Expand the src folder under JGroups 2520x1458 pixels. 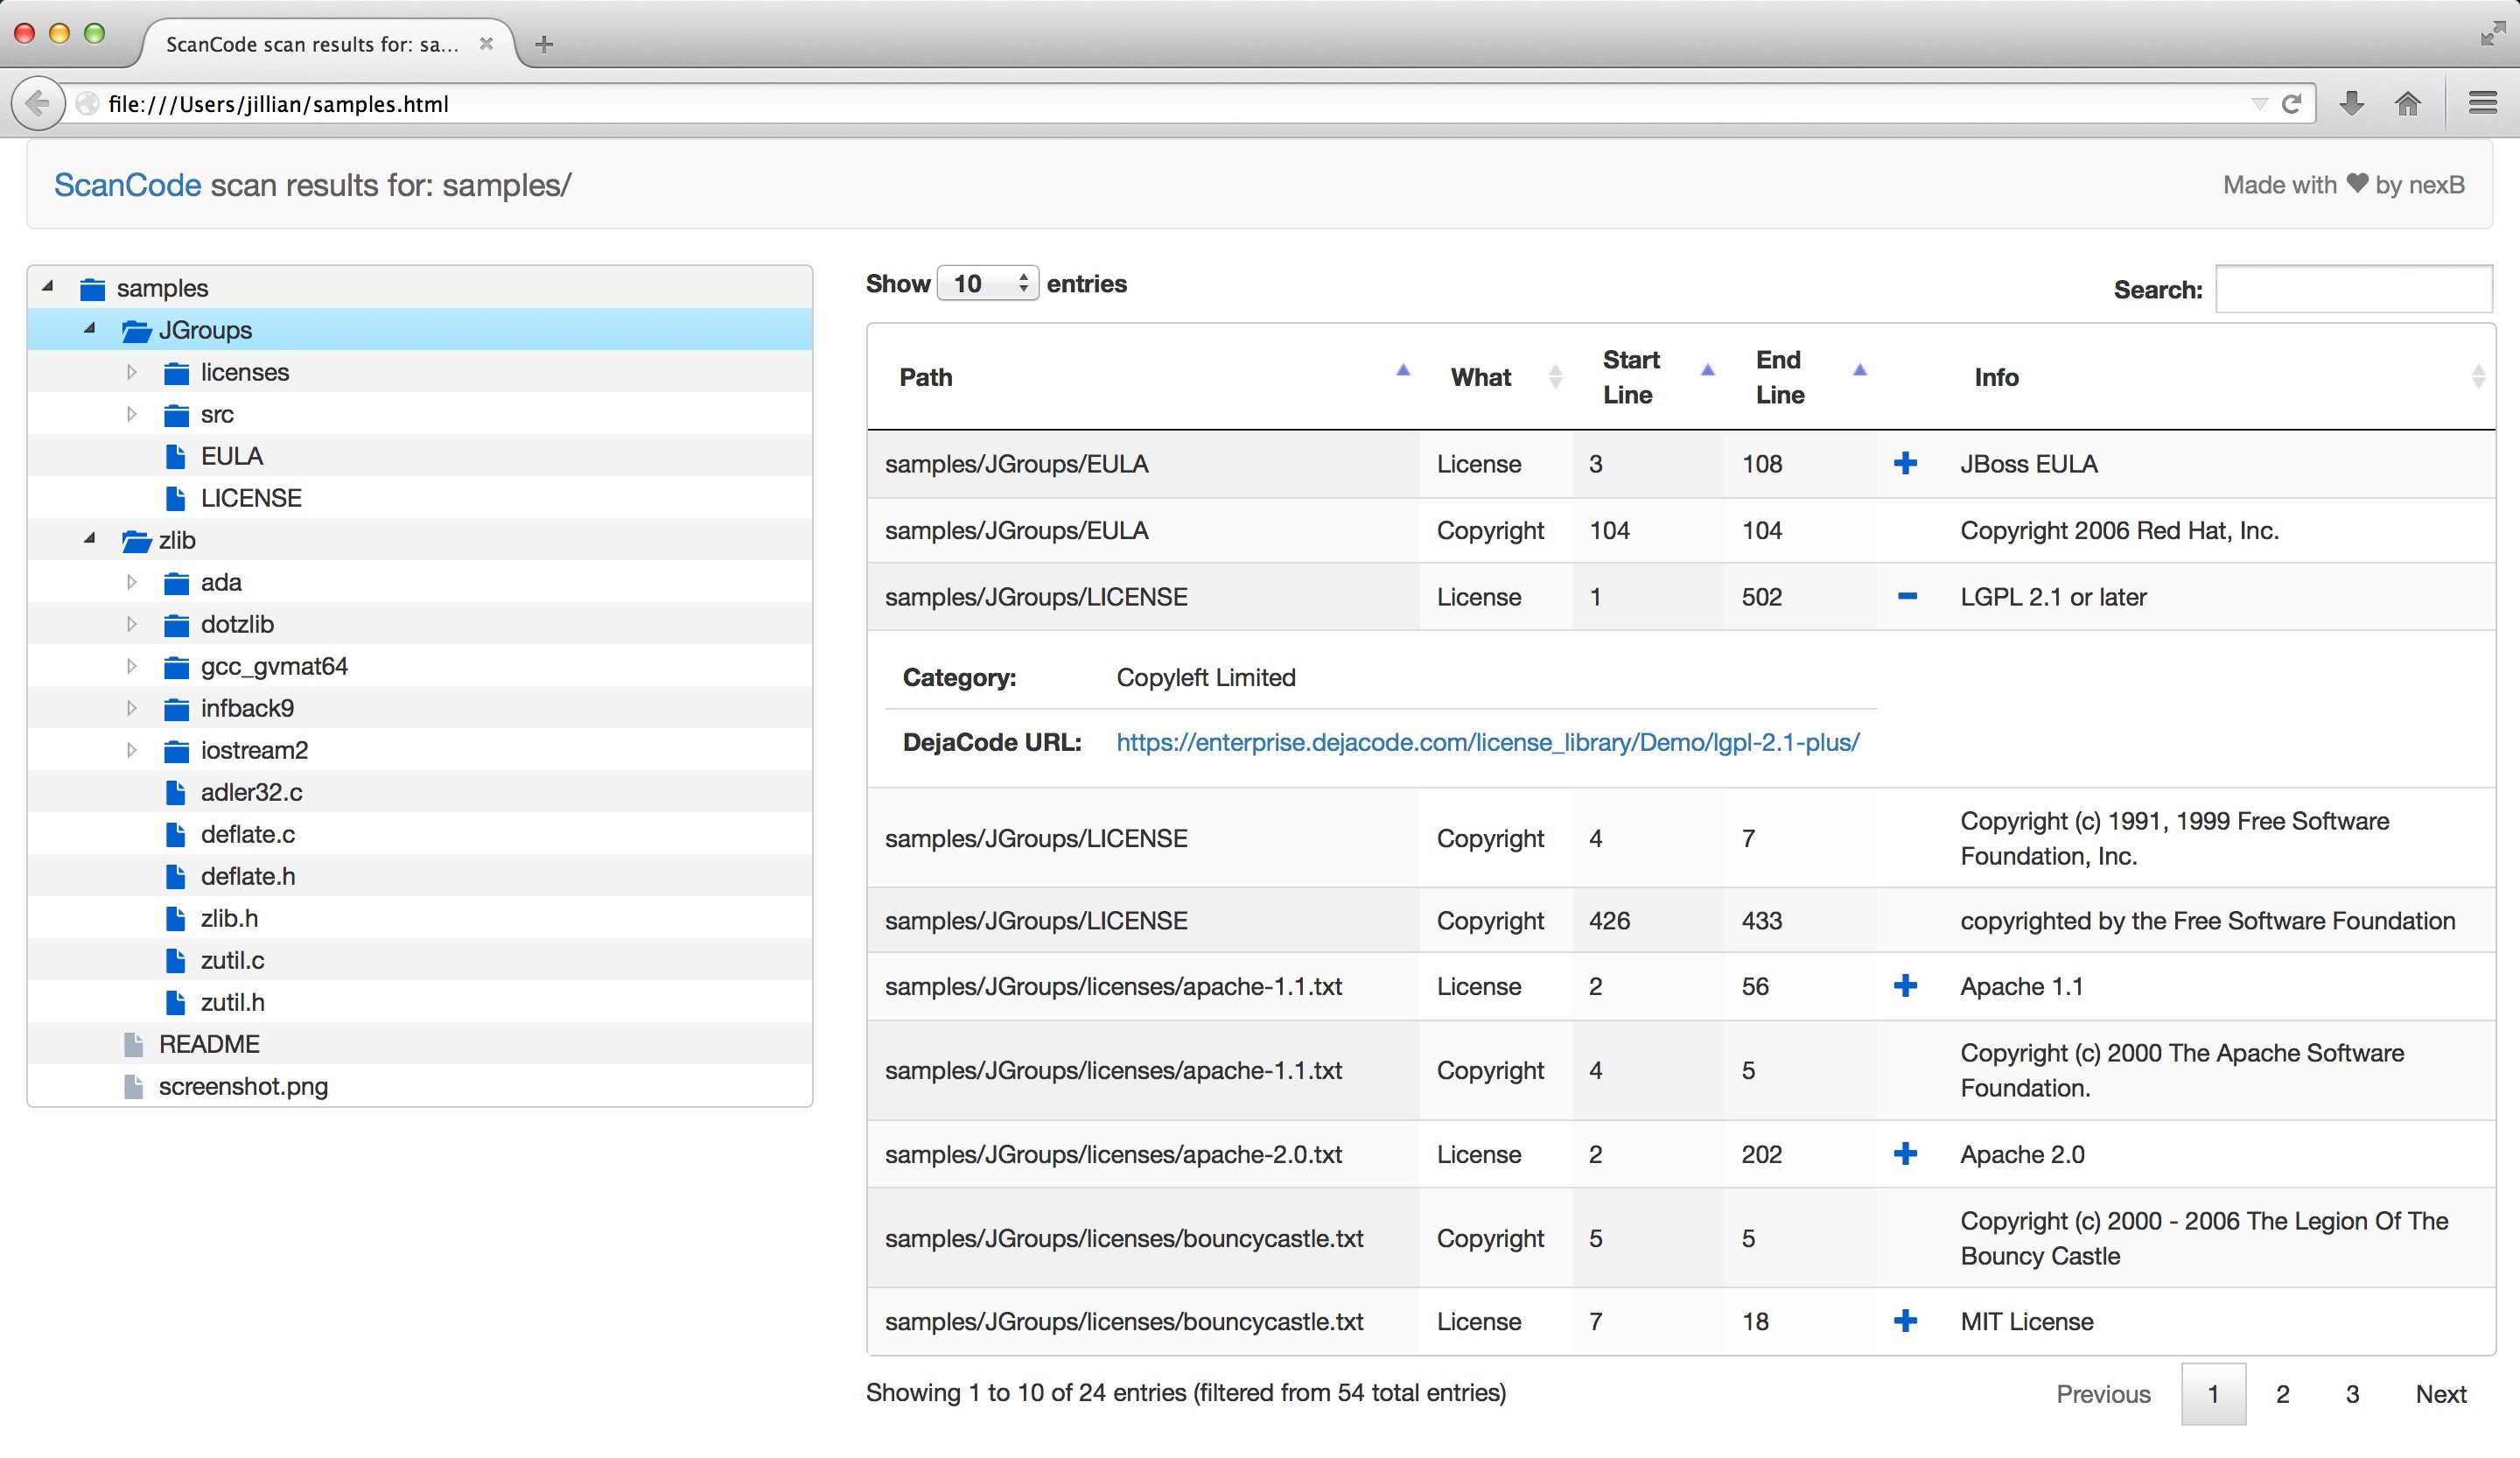[137, 413]
